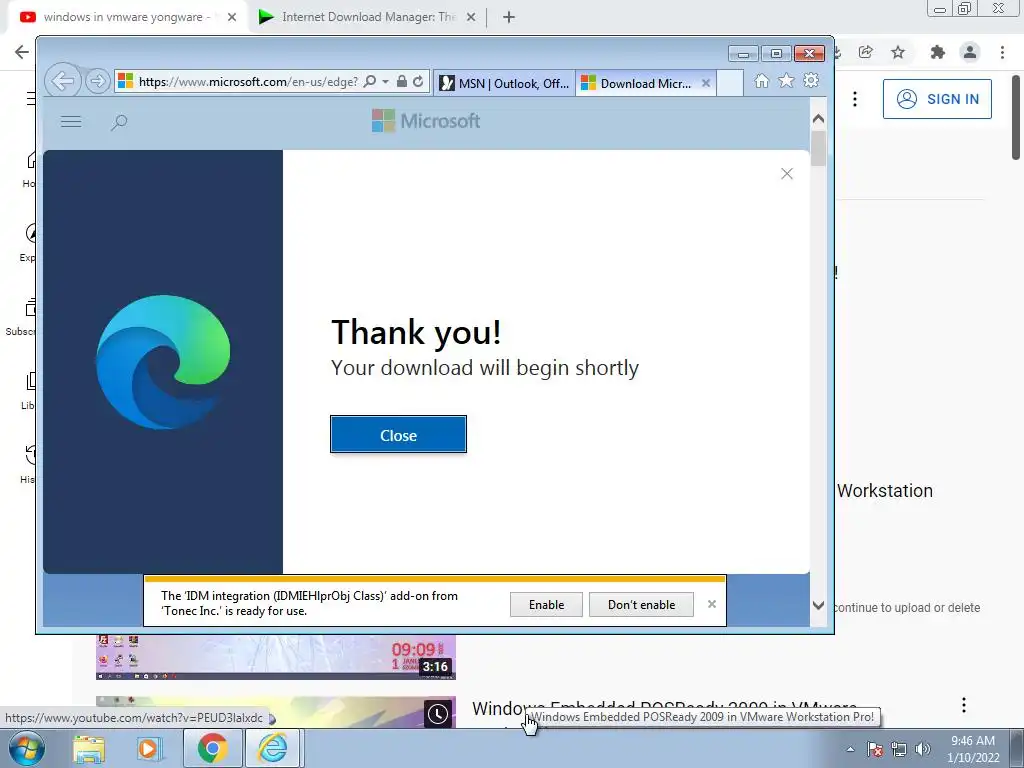Screen dimensions: 1024x768
Task: Open Windows Media Player from taskbar
Action: (148, 748)
